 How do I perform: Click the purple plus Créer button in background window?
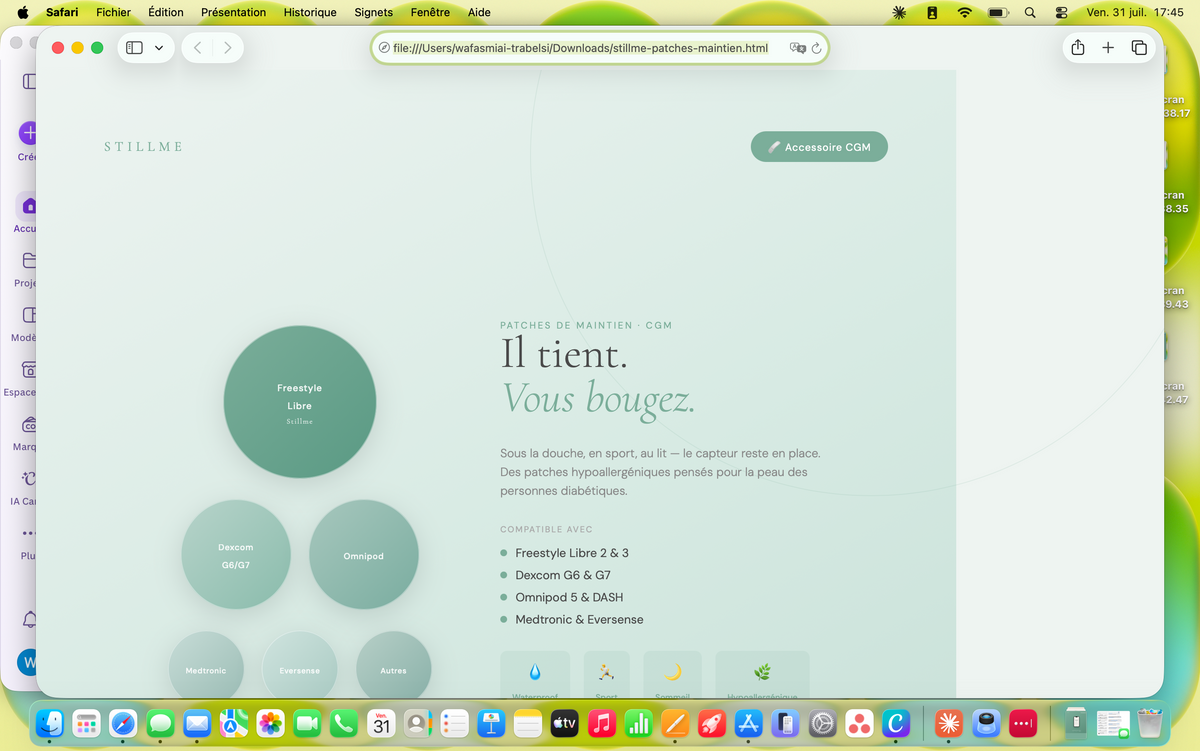click(29, 133)
